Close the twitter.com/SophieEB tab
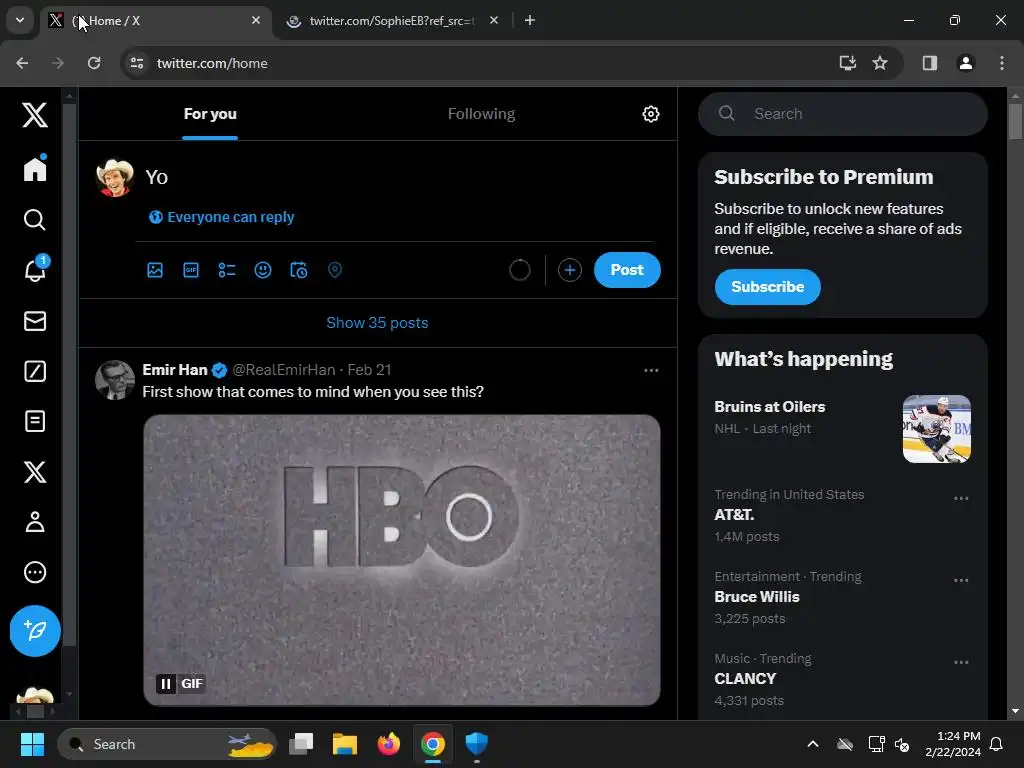 [x=494, y=20]
